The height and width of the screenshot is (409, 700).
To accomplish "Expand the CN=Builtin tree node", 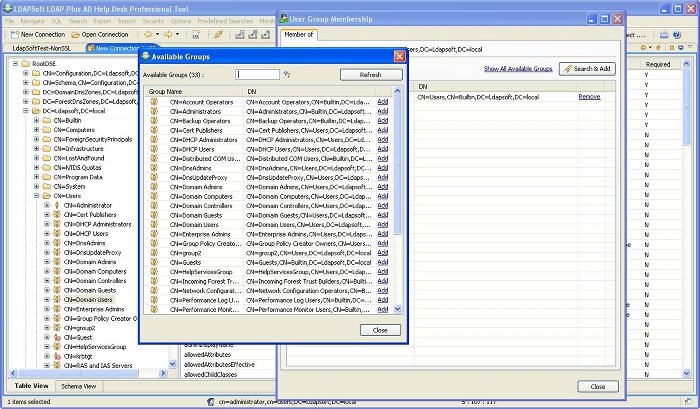I will [x=35, y=120].
